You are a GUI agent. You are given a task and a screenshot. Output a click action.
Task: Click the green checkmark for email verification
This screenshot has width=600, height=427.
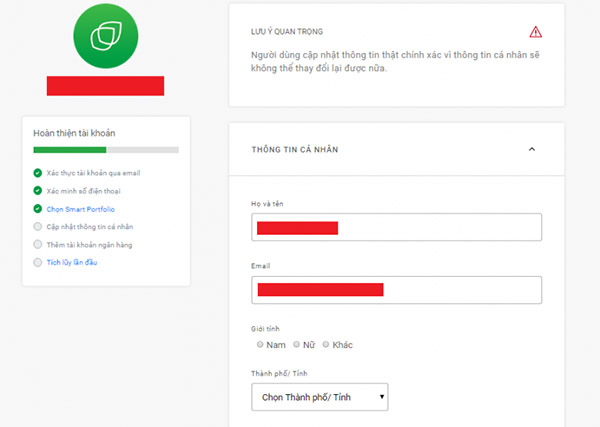click(37, 173)
